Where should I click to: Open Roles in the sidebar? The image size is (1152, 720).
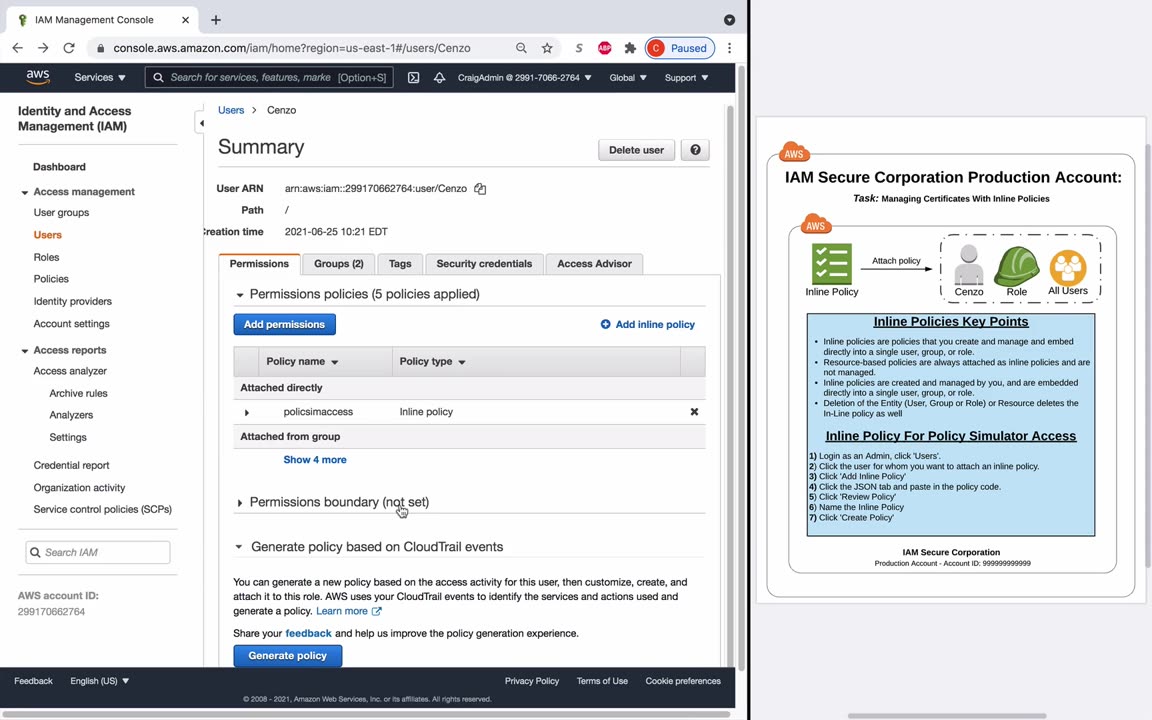pos(46,257)
